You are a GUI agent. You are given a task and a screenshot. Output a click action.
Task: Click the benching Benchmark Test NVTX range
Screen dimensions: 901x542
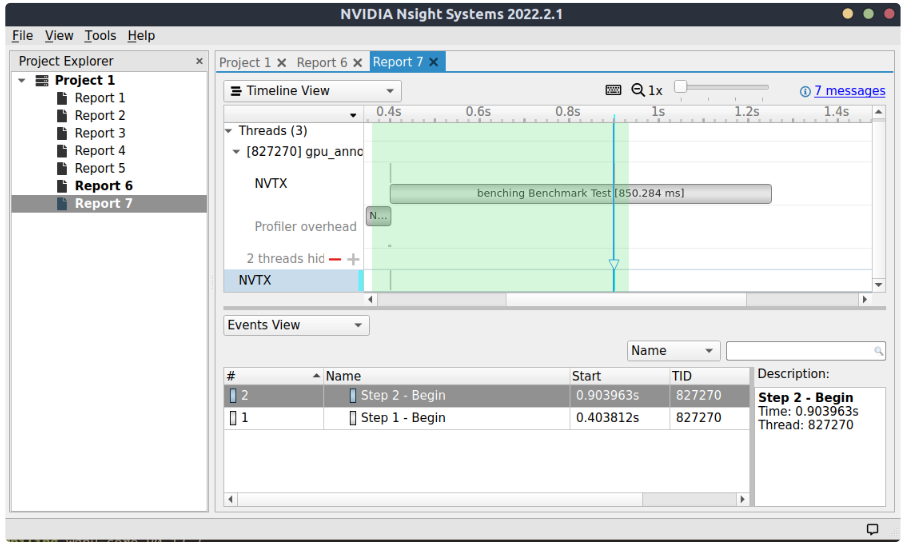tap(580, 194)
